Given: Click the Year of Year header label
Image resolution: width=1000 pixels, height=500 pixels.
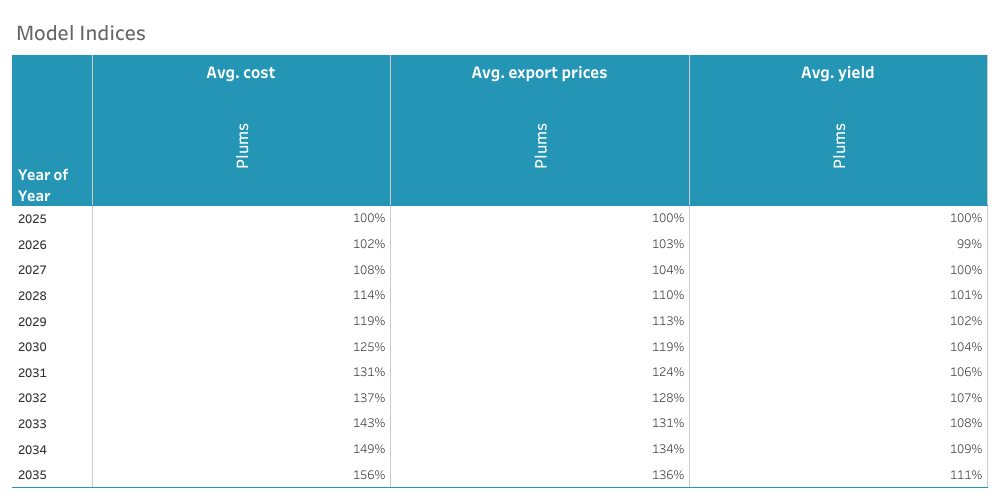Looking at the screenshot, I should [43, 185].
